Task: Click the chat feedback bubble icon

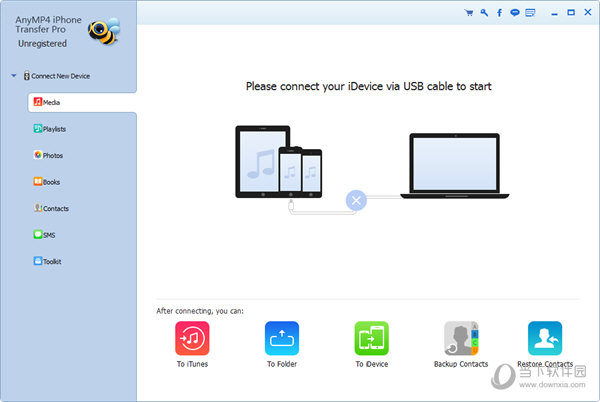Action: (x=515, y=13)
